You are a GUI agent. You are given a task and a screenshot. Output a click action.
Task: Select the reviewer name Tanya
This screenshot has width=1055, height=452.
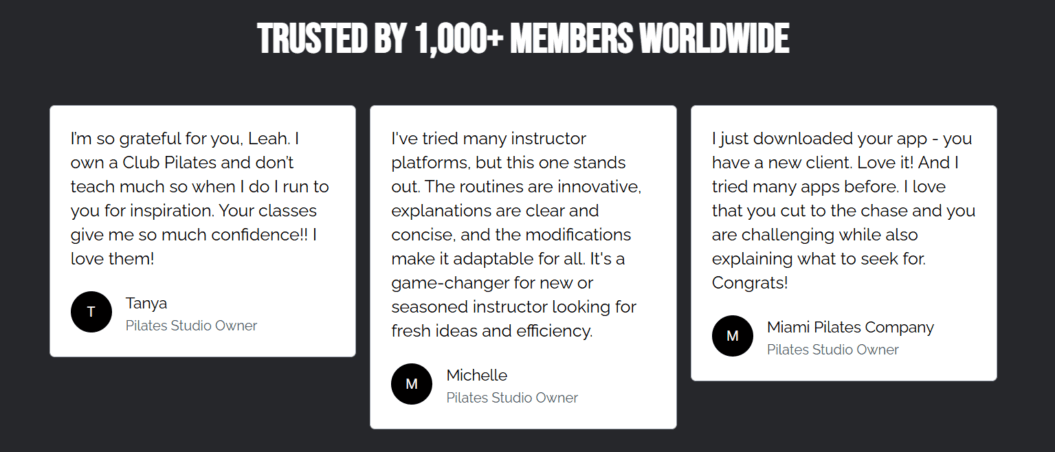pos(145,303)
